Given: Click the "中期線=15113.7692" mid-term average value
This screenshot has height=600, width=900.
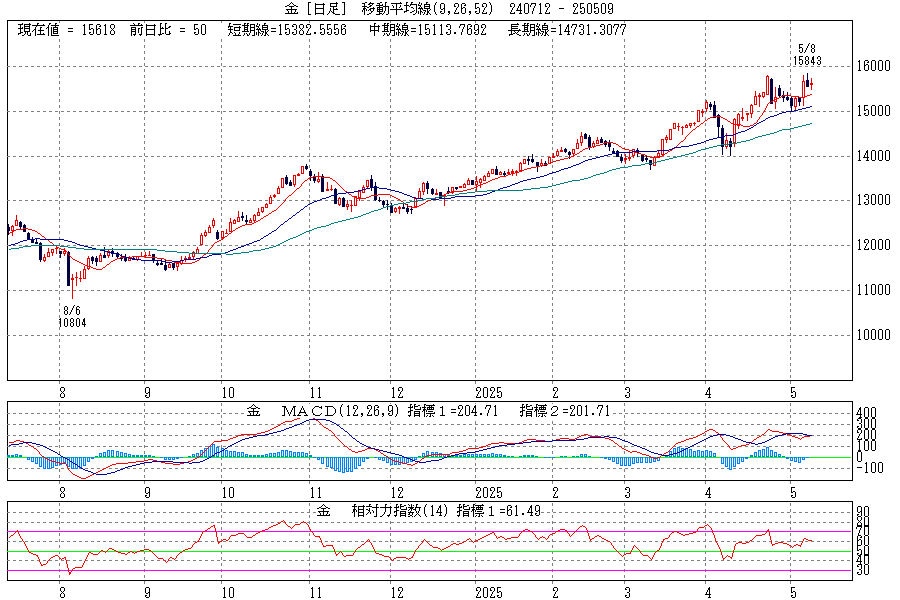Looking at the screenshot, I should (x=428, y=30).
